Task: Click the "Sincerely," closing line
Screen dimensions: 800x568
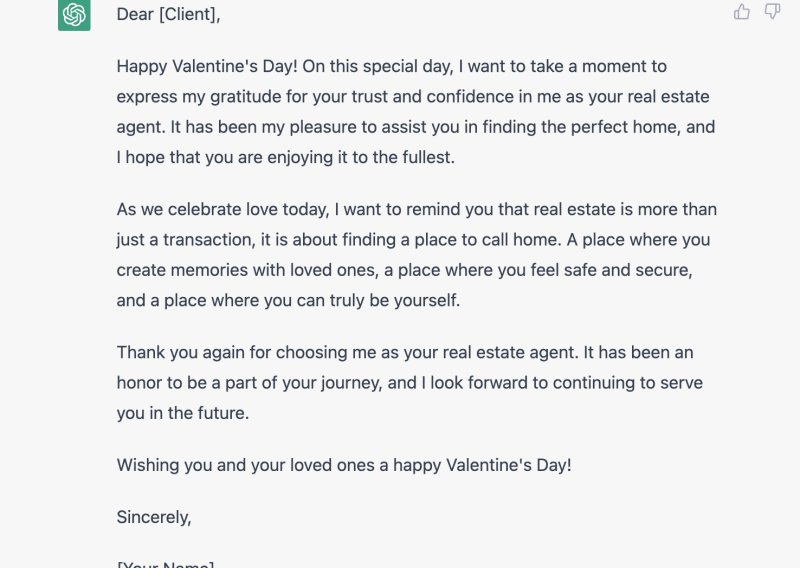Action: click(154, 517)
